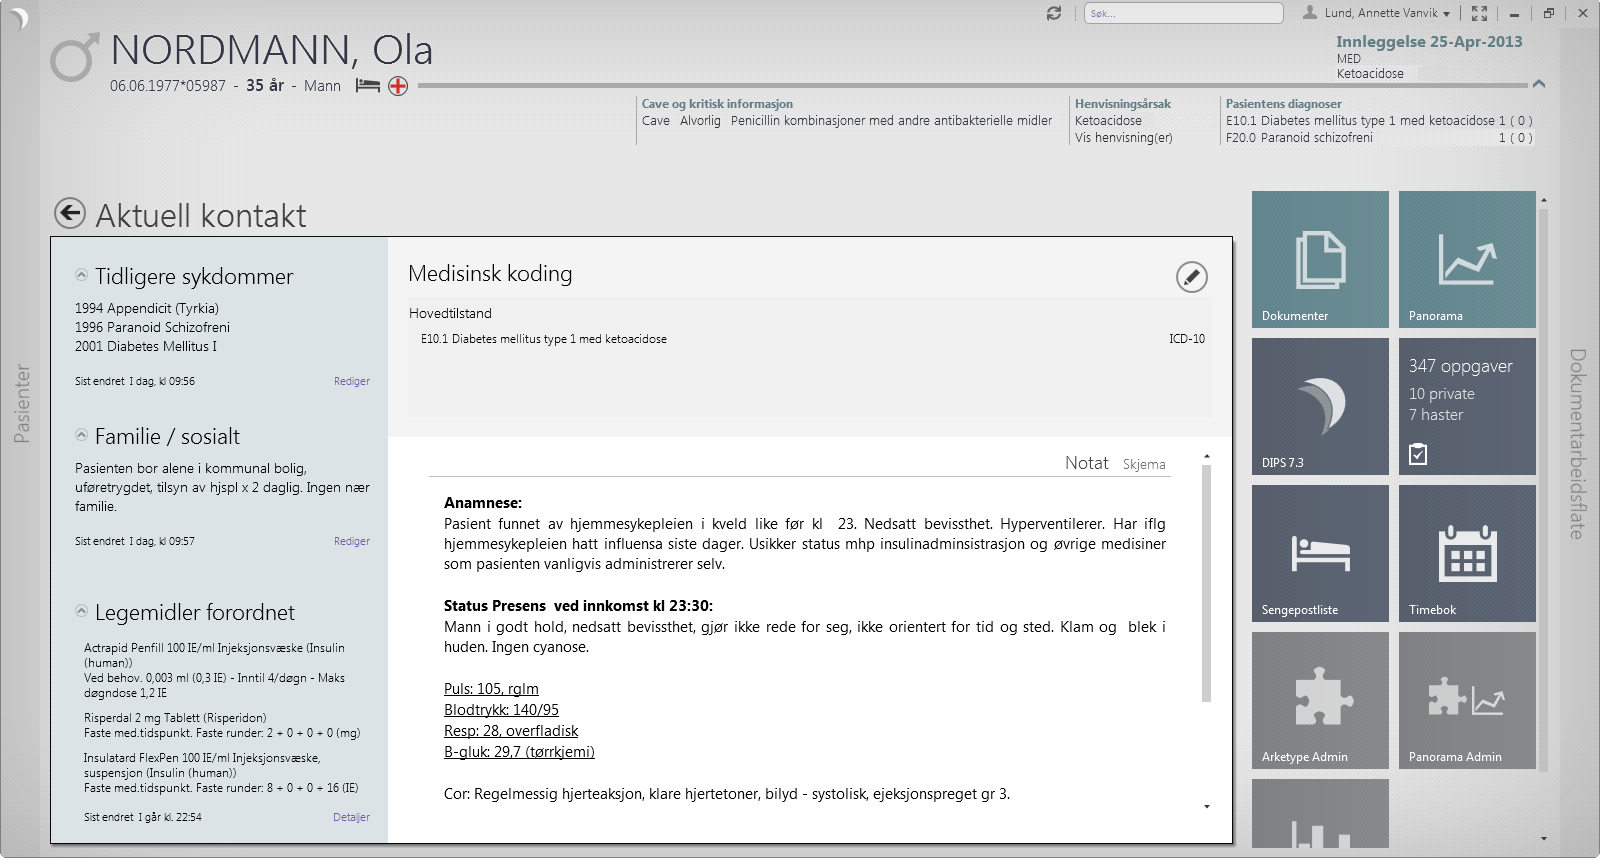Image resolution: width=1600 pixels, height=858 pixels.
Task: Open the Panorama Admin tile
Action: tap(1467, 700)
